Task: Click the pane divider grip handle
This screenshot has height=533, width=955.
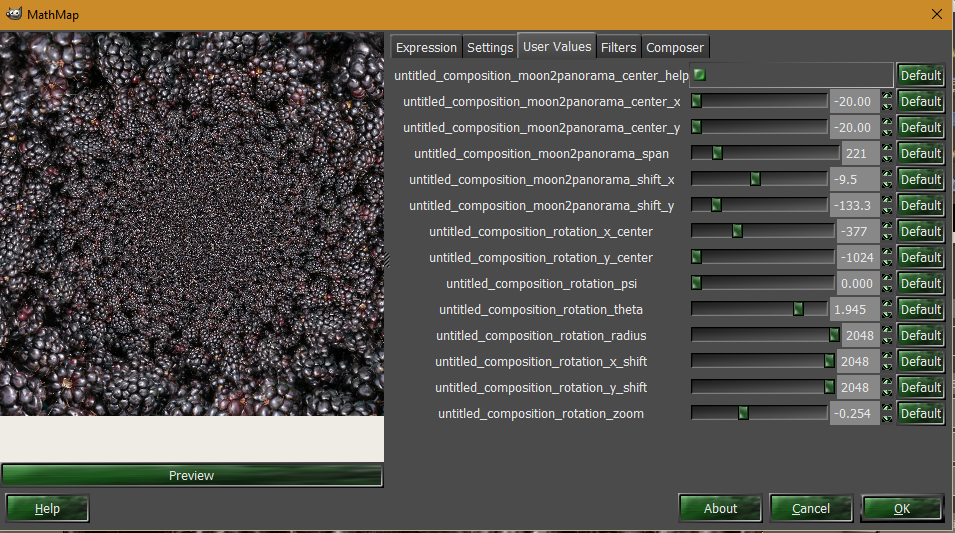Action: 387,259
